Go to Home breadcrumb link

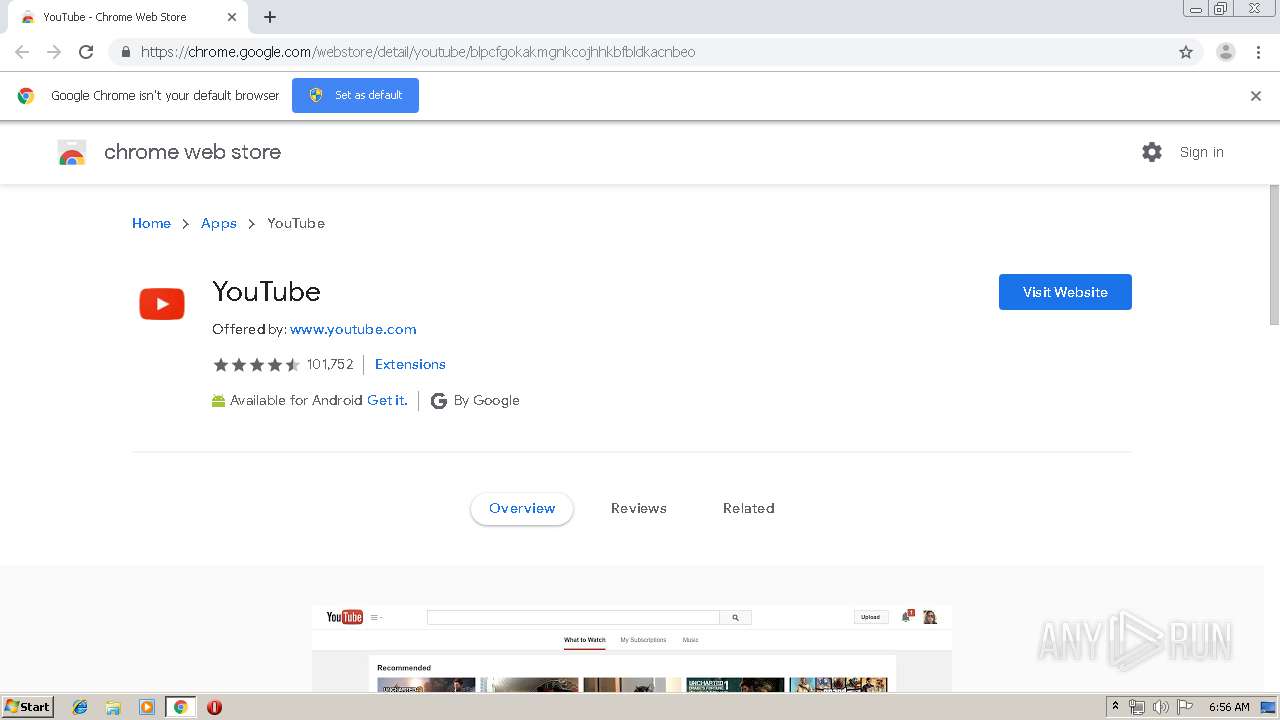(151, 223)
